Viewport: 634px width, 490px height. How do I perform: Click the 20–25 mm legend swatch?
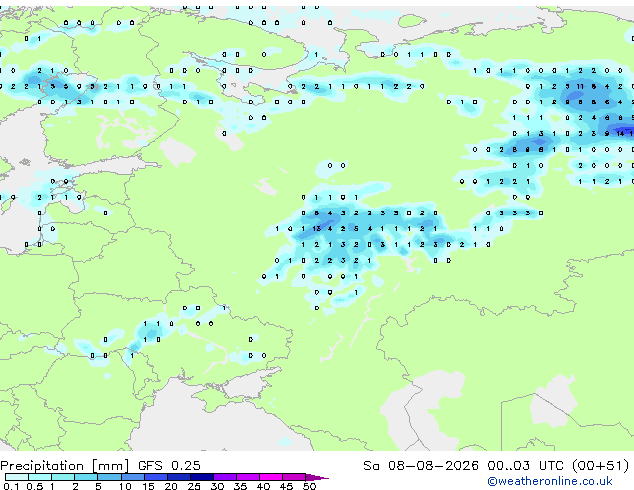(178, 477)
